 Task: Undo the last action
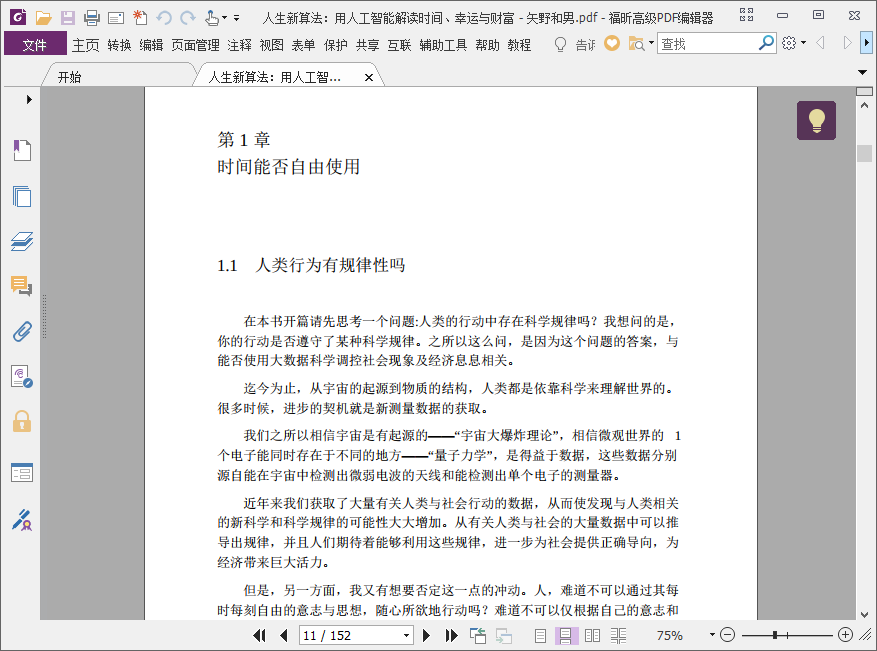click(164, 18)
